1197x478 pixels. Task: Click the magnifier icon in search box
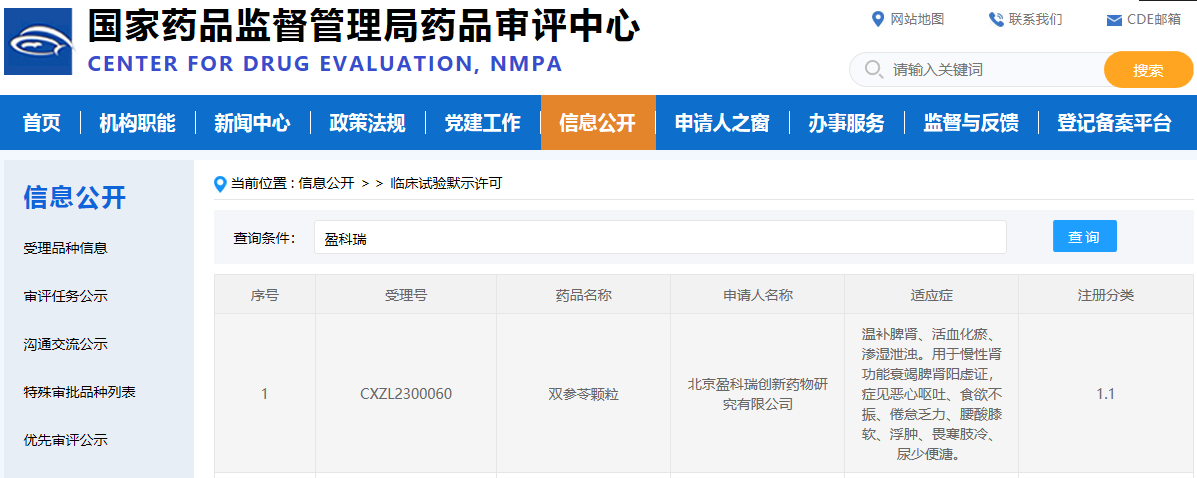coord(873,69)
